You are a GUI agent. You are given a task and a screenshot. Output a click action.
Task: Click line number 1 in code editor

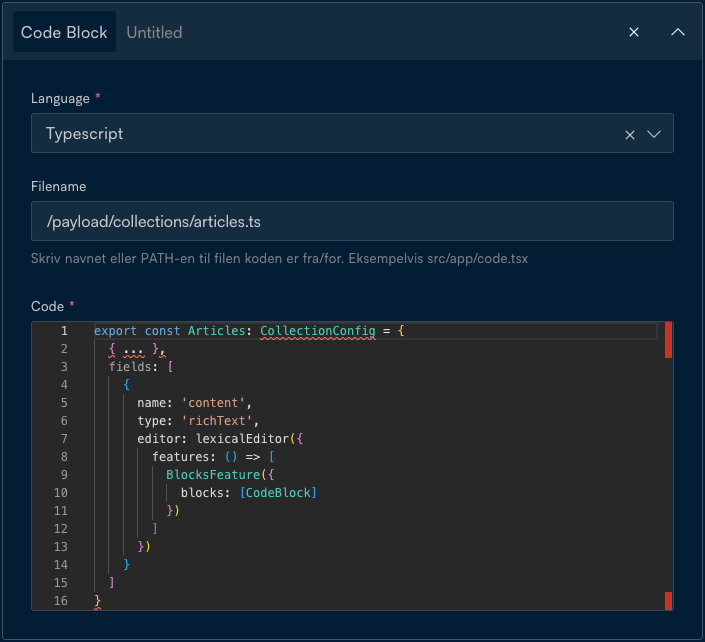click(x=64, y=331)
